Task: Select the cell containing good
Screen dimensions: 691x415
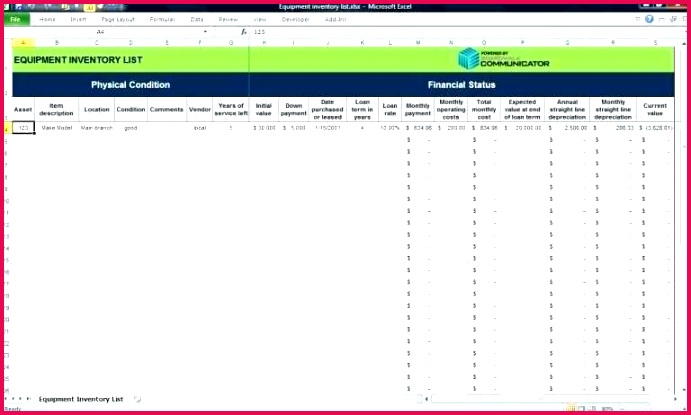Action: (131, 128)
